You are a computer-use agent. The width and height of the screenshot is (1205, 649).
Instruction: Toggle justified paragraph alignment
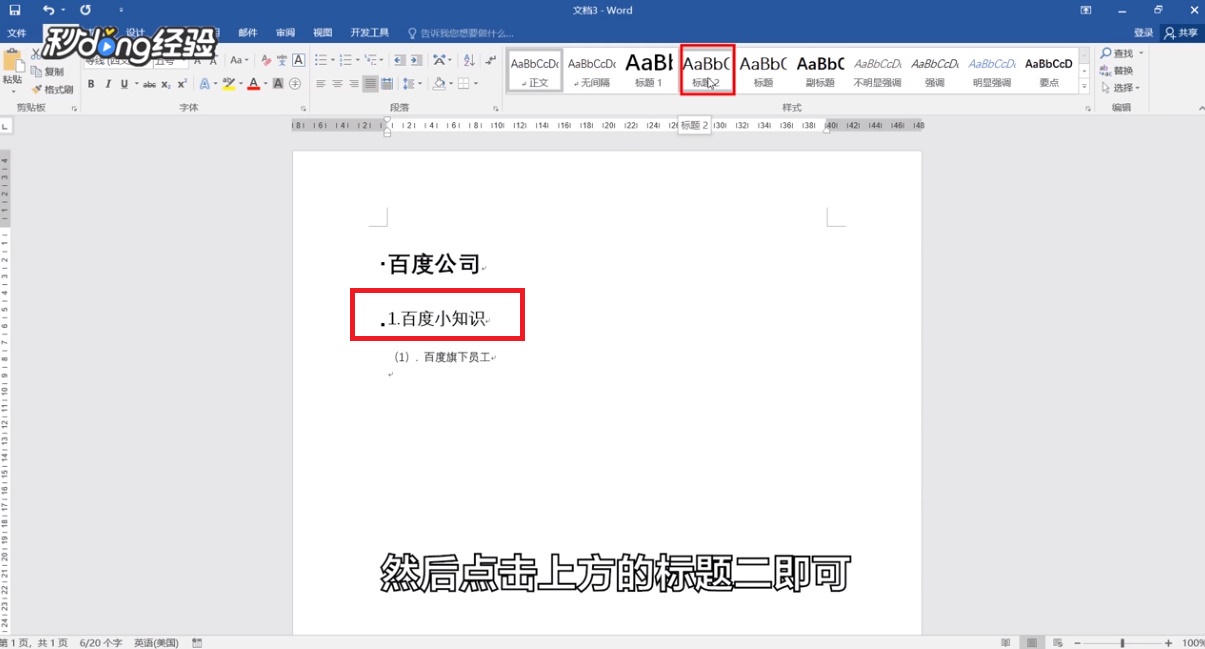click(371, 84)
